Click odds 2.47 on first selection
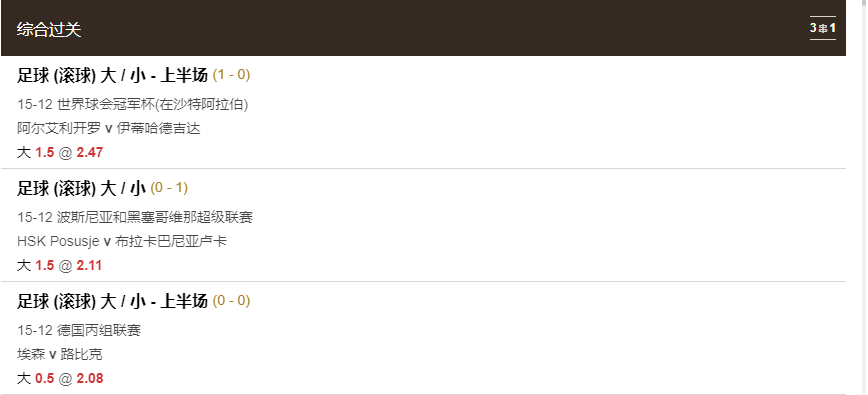The width and height of the screenshot is (868, 395). point(90,152)
